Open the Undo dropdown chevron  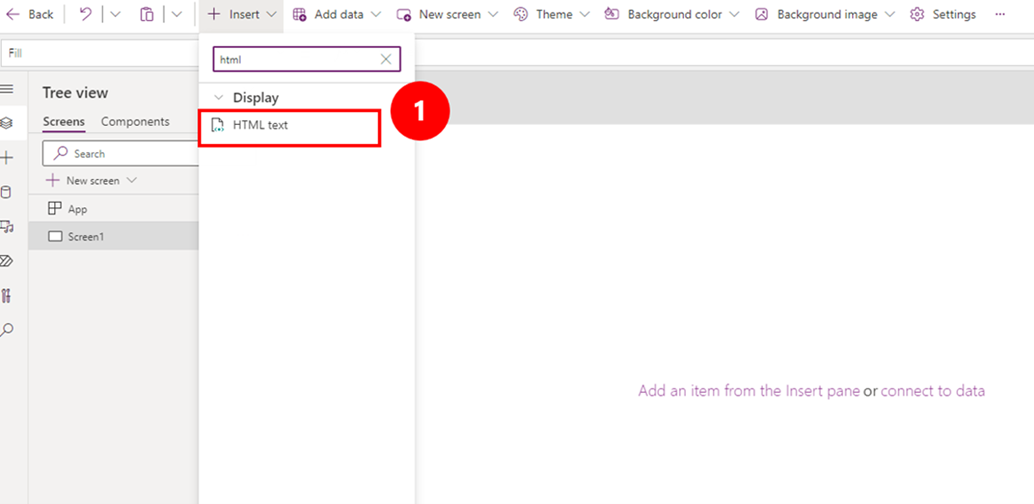coord(115,15)
